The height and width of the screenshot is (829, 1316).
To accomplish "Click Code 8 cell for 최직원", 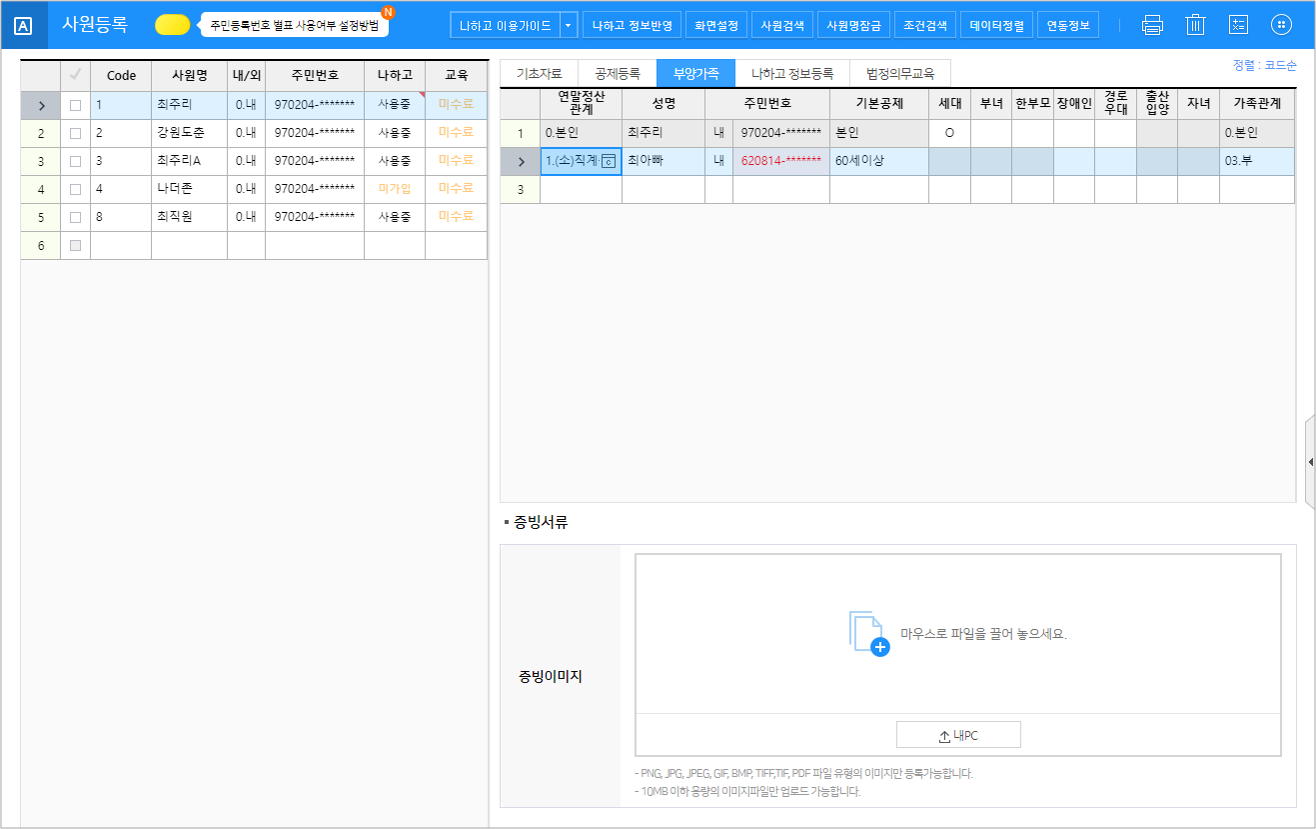I will click(121, 216).
